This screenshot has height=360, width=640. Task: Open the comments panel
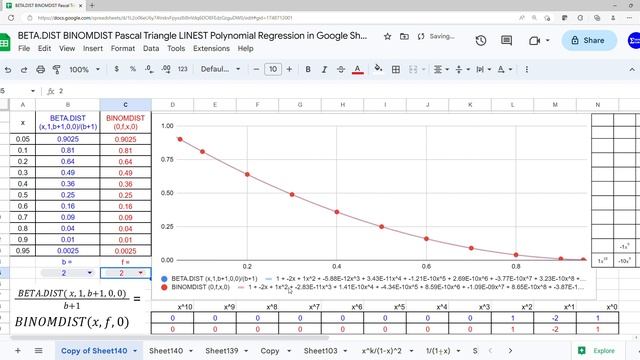click(x=507, y=40)
